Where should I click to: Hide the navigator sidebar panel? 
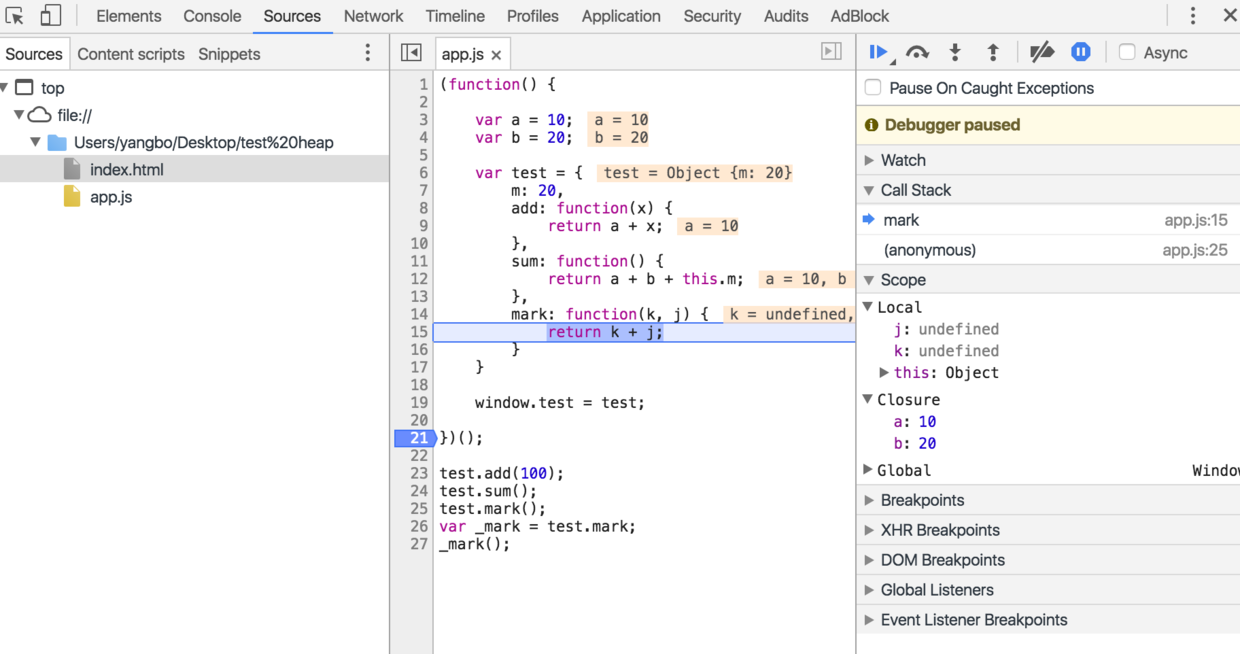click(x=411, y=53)
